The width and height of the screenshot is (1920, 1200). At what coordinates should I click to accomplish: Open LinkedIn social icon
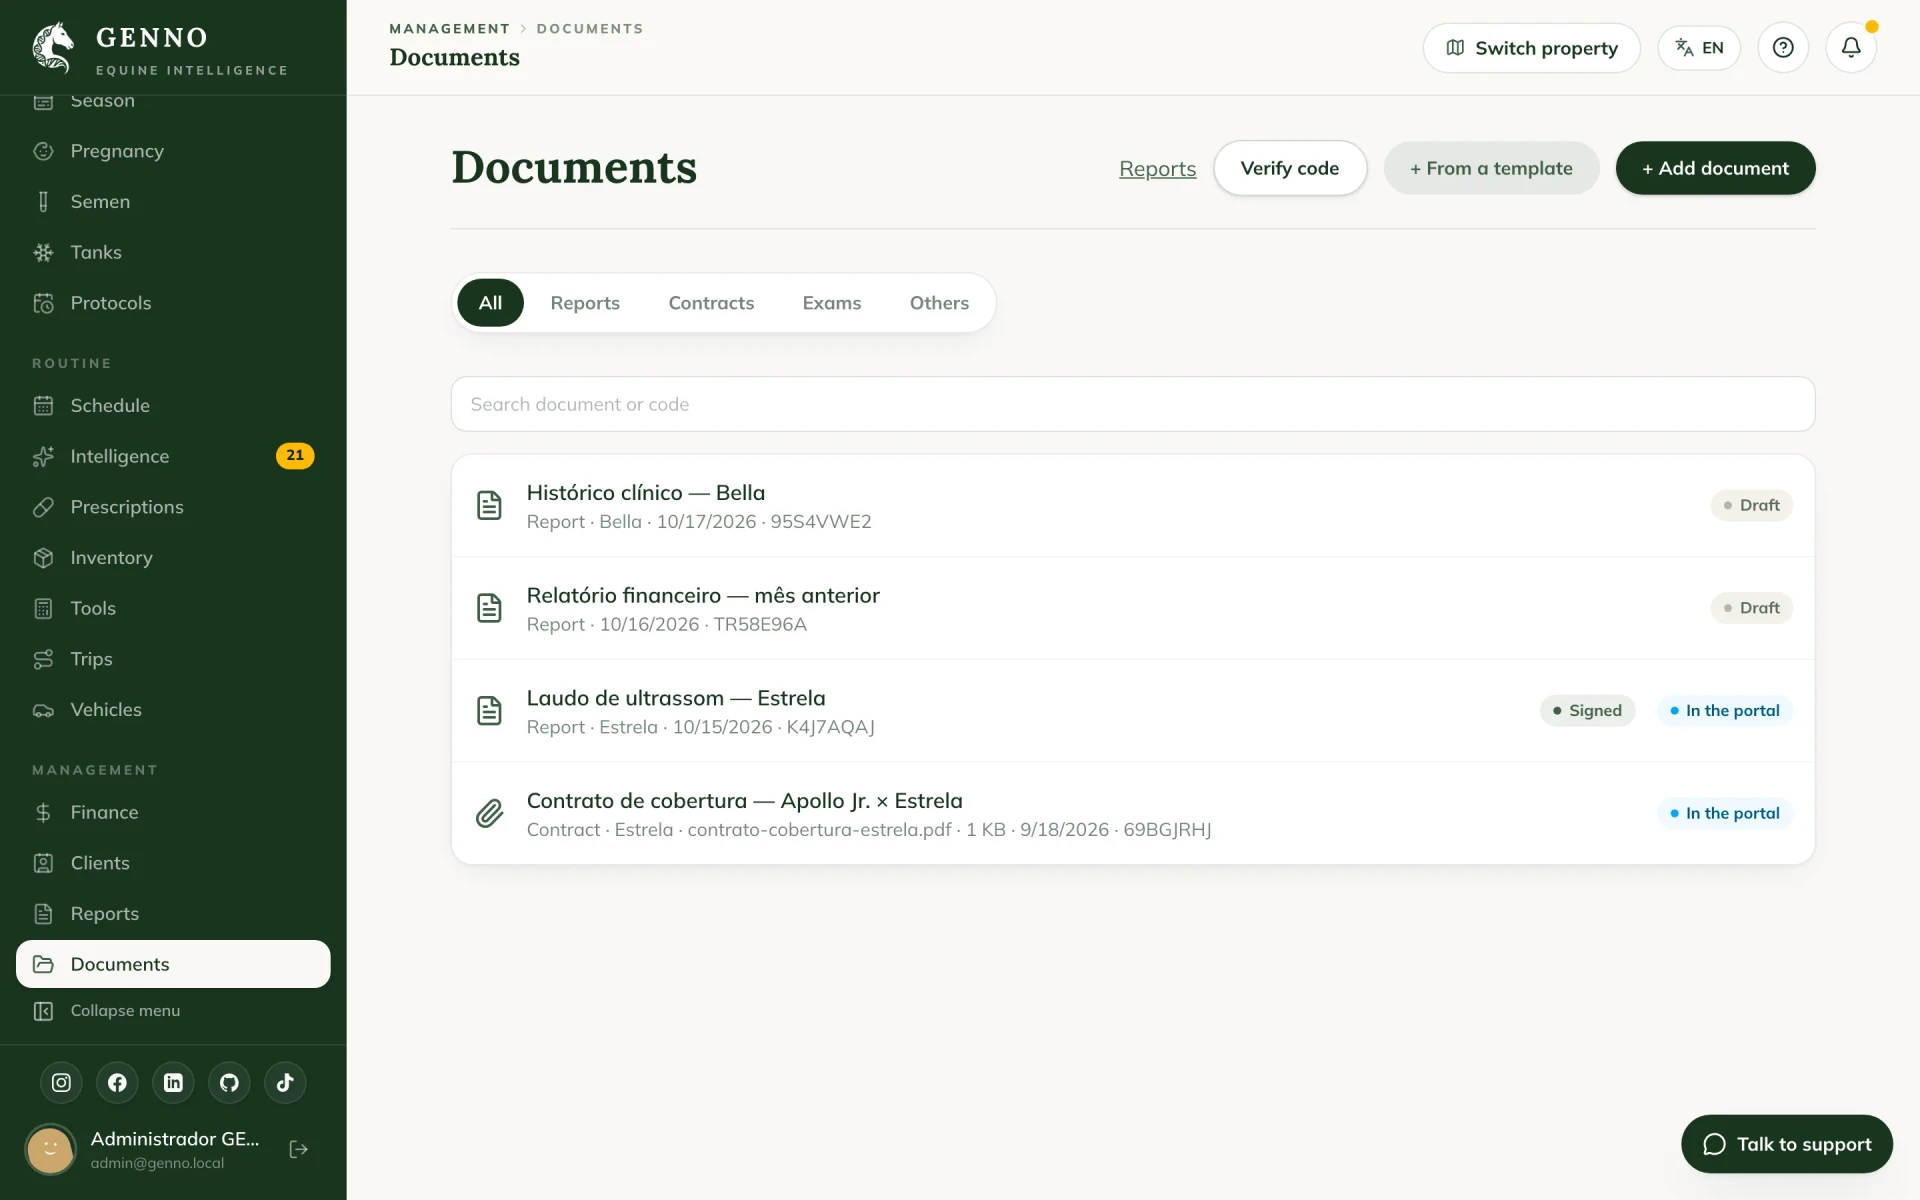[173, 1082]
